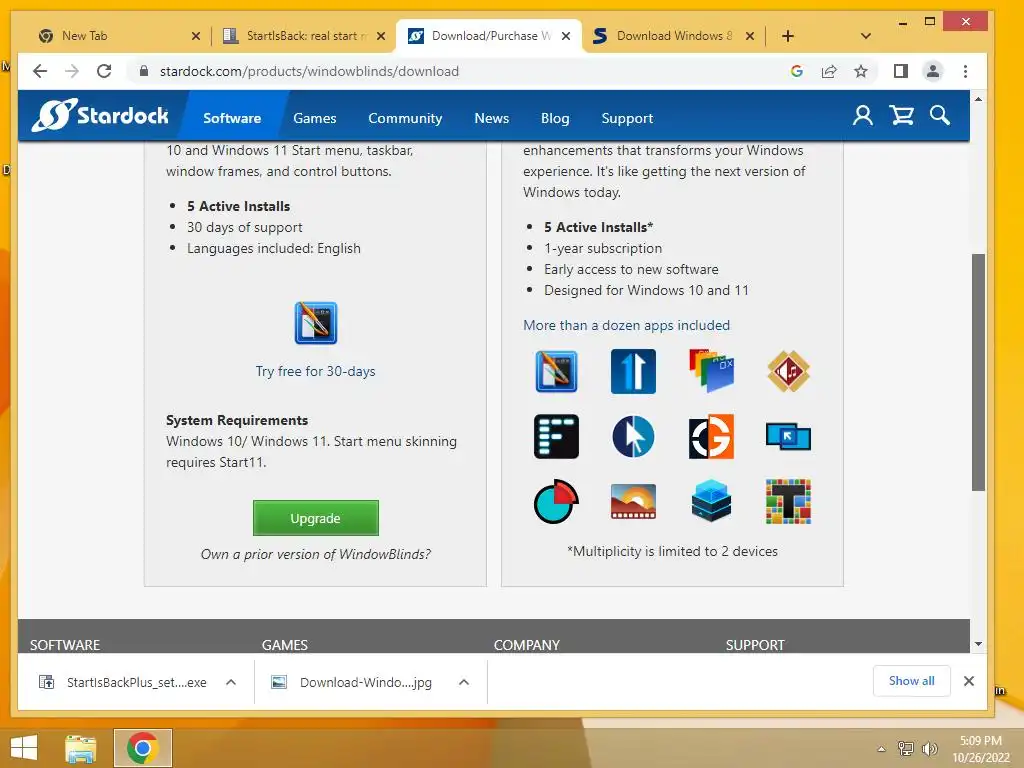Click the green Upgrade button
1024x768 pixels.
coord(315,518)
